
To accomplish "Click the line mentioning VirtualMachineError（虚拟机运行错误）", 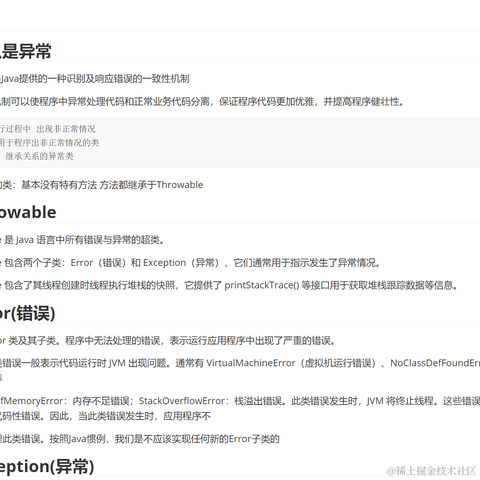I will point(240,363).
